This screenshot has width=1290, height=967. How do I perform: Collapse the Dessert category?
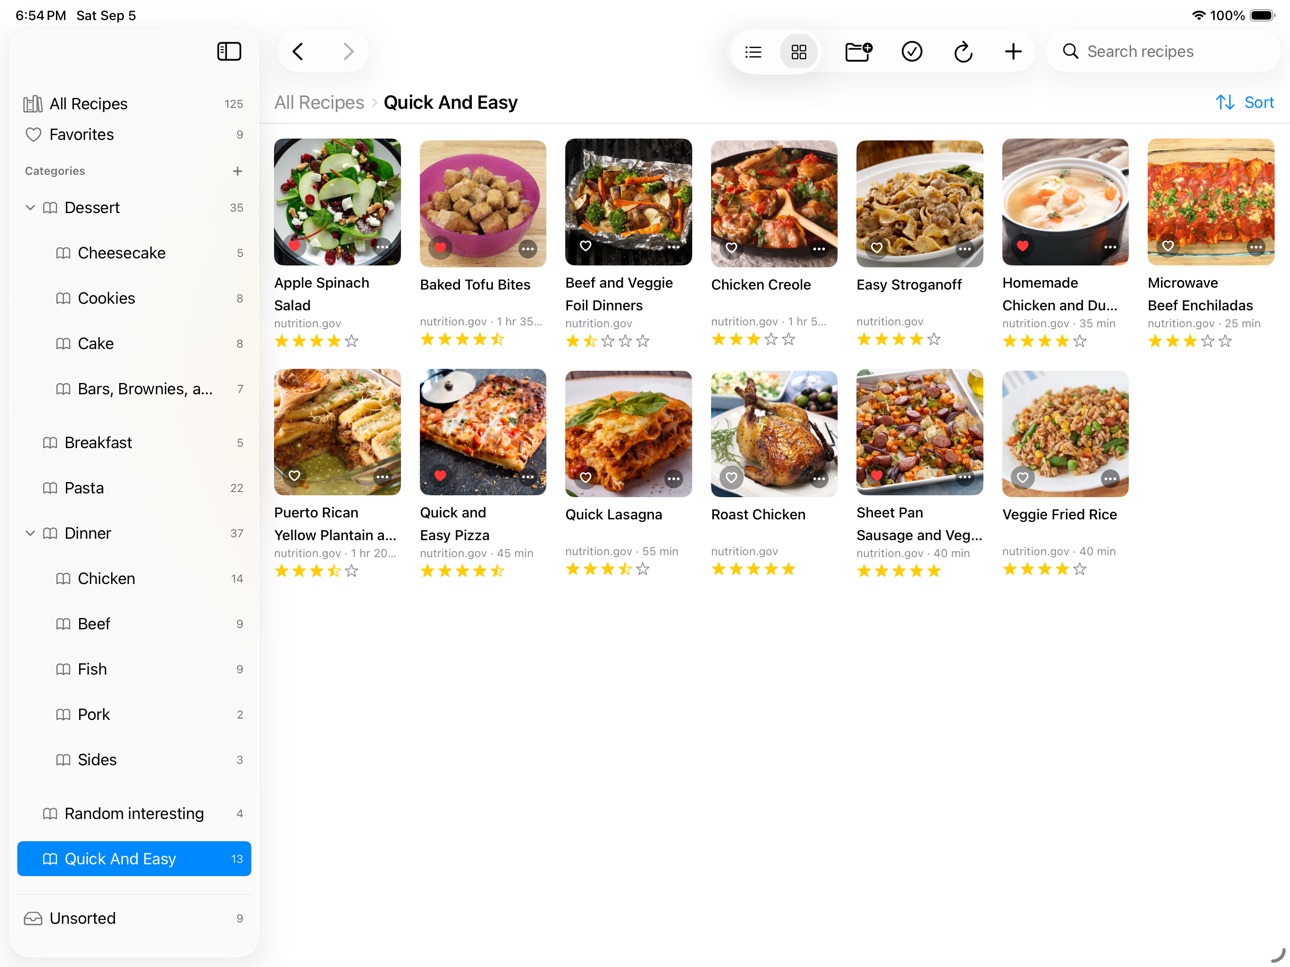click(30, 208)
